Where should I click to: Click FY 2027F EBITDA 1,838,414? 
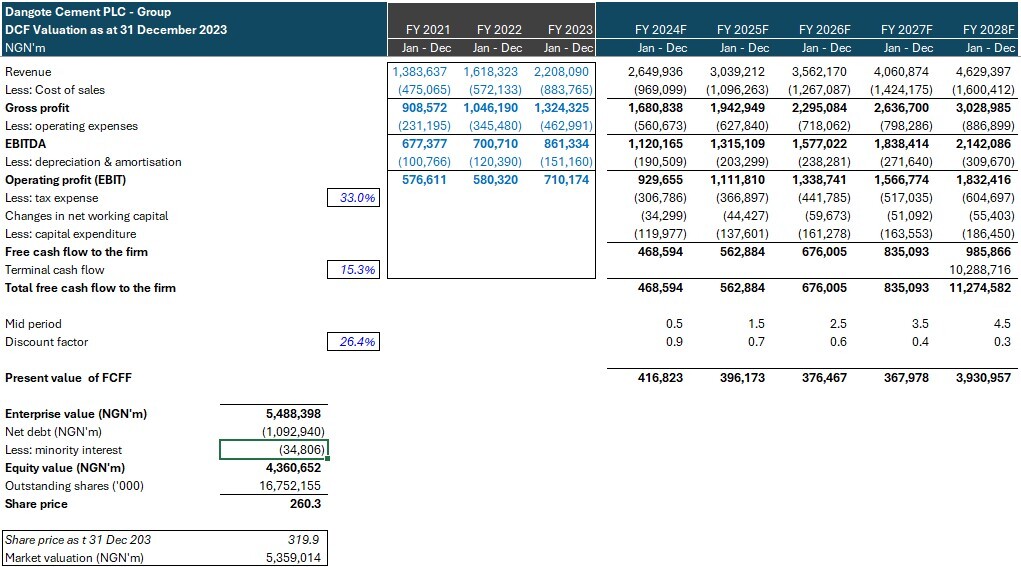(903, 144)
